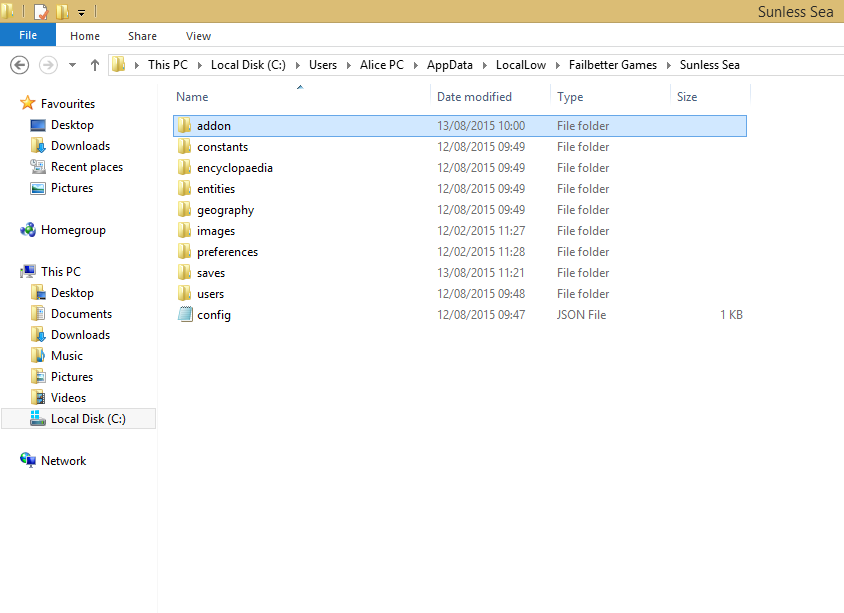Open Desktop under This PC
The width and height of the screenshot is (844, 613).
62,293
